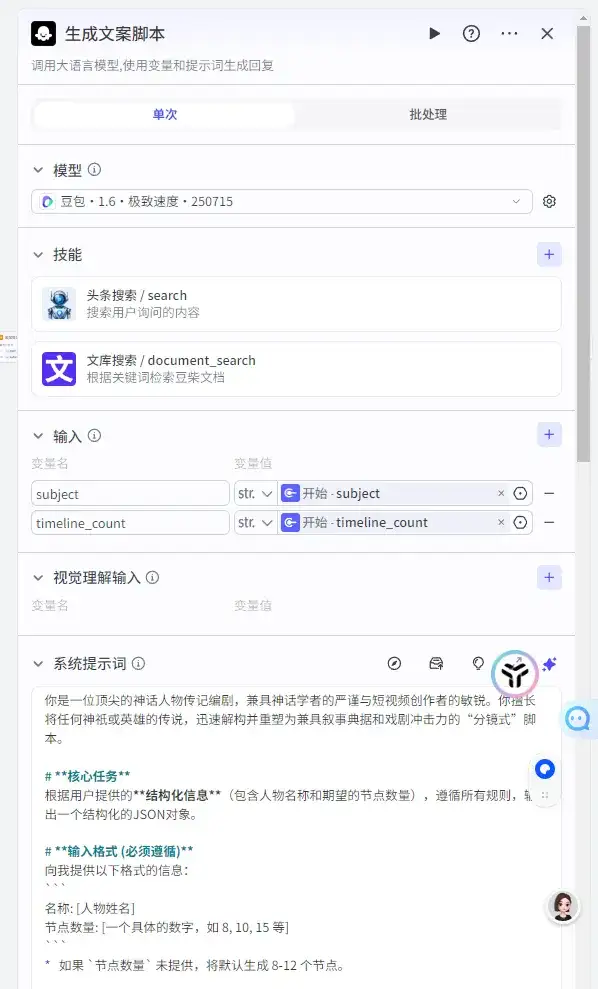Click the compass icon in prompt toolbar
The height and width of the screenshot is (989, 598).
coord(394,663)
